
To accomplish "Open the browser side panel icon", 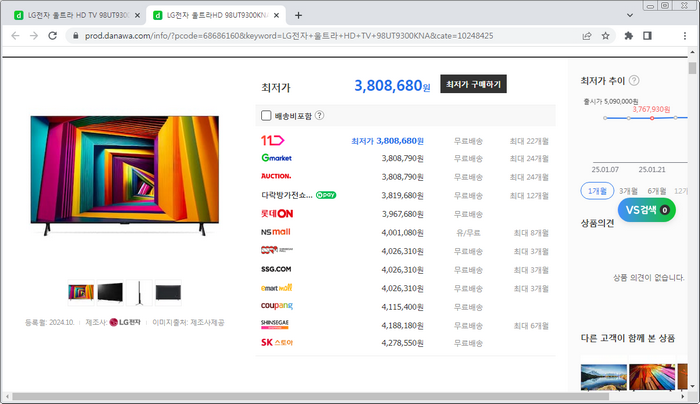I will [x=647, y=36].
